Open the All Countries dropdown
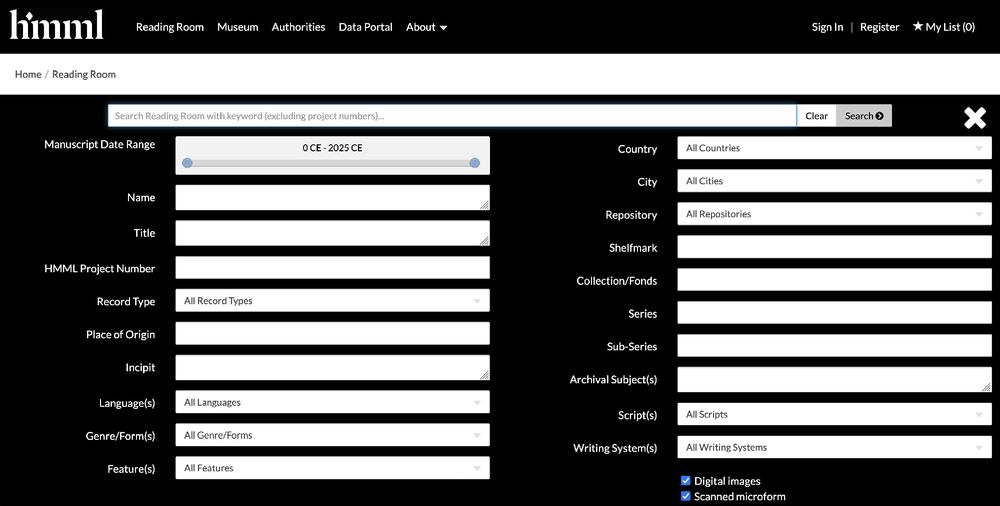Viewport: 1000px width, 506px height. coord(834,148)
